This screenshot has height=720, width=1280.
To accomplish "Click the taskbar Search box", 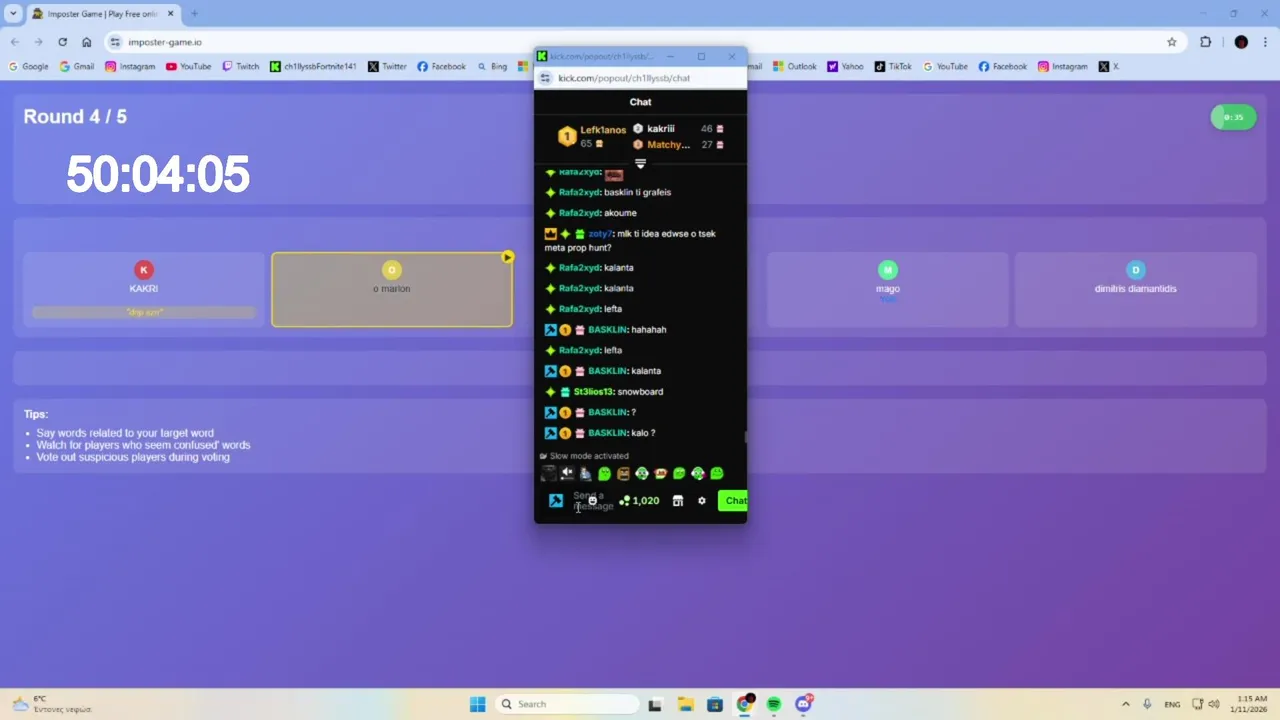I will (568, 704).
